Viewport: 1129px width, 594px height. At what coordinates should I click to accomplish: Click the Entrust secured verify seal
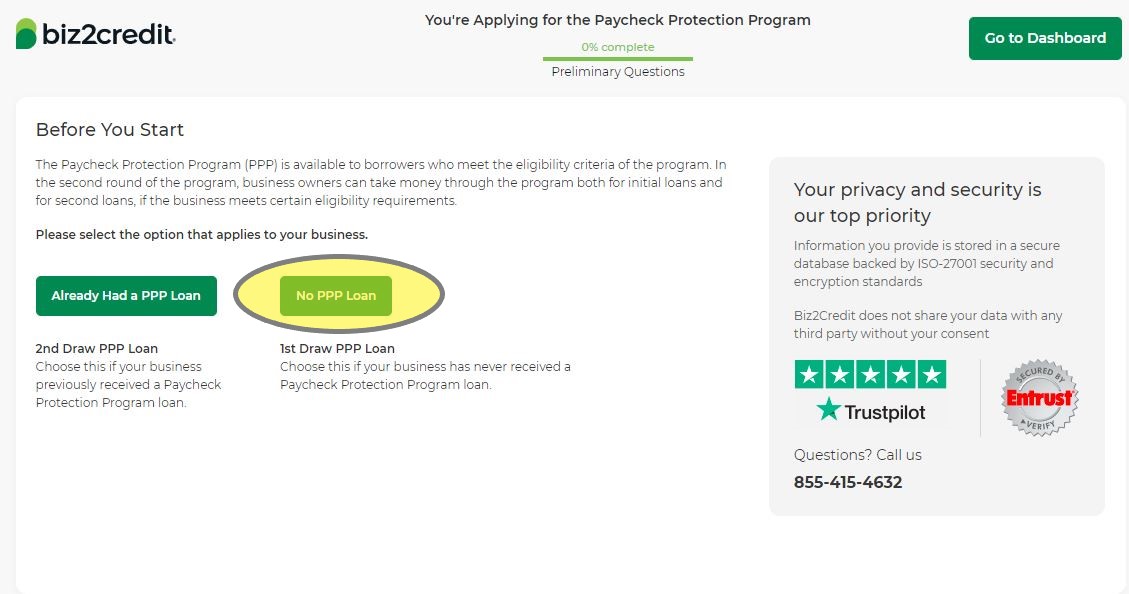[1039, 398]
